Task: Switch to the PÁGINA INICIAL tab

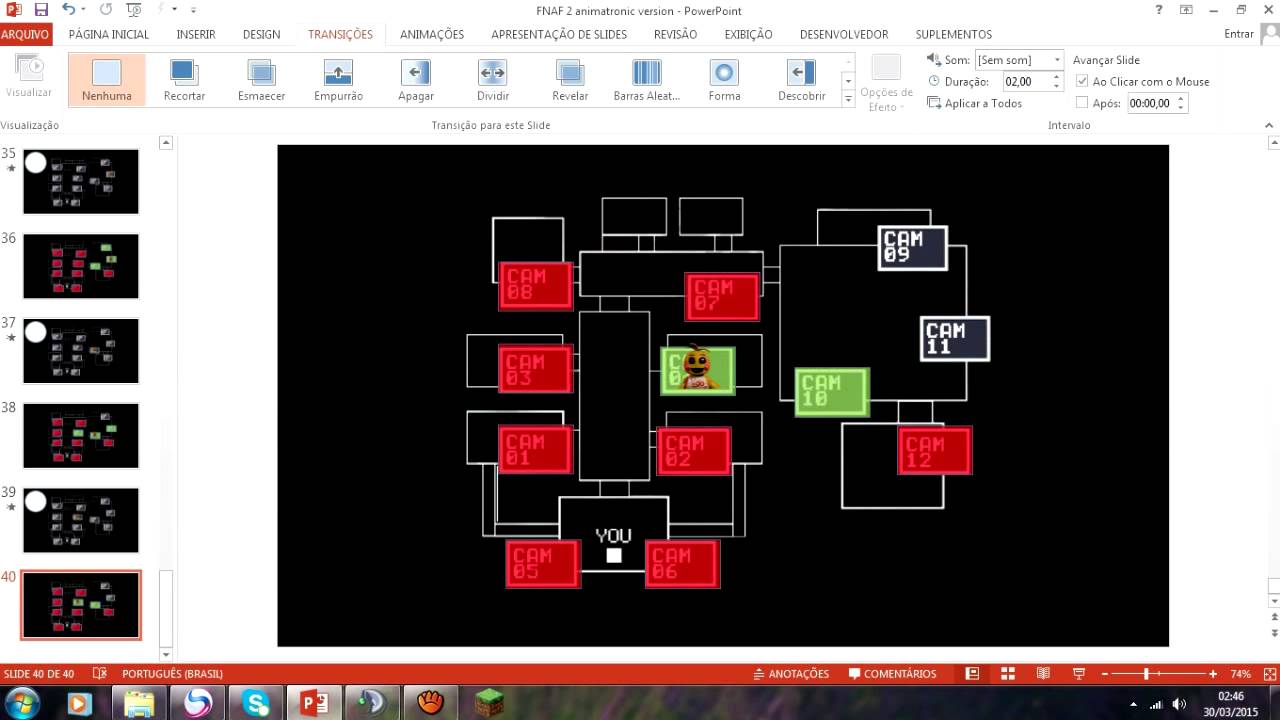Action: click(x=109, y=34)
